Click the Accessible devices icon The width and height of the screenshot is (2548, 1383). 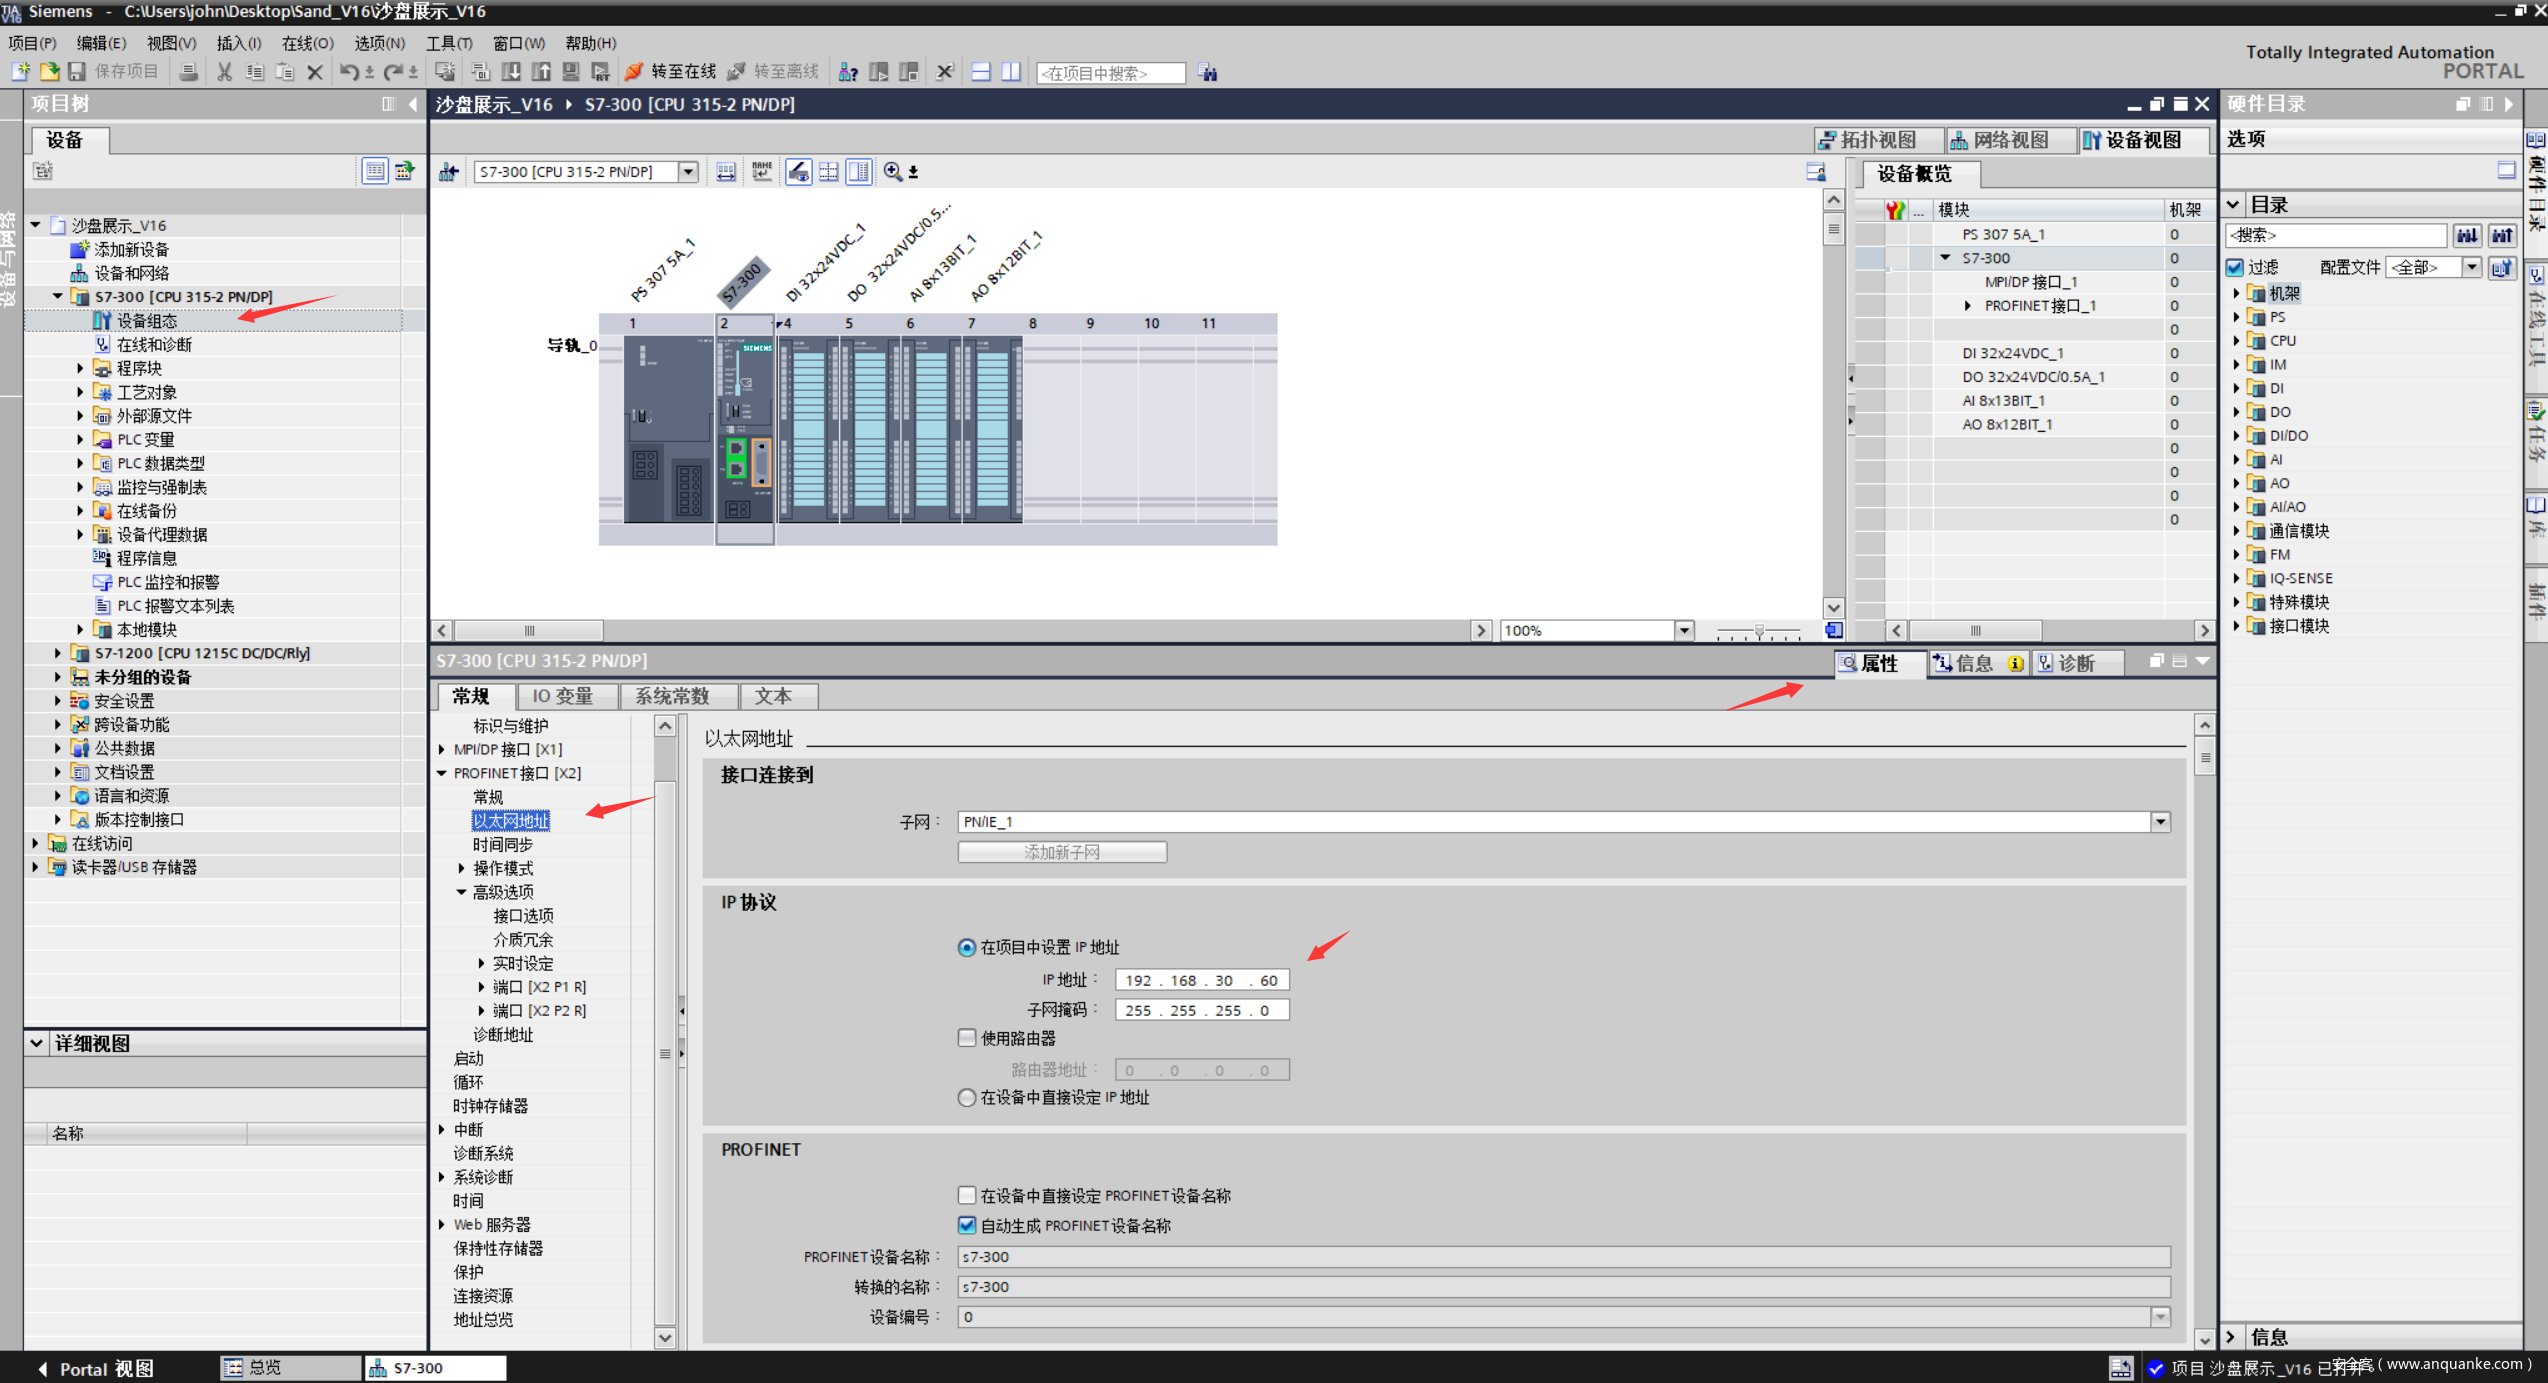848,72
